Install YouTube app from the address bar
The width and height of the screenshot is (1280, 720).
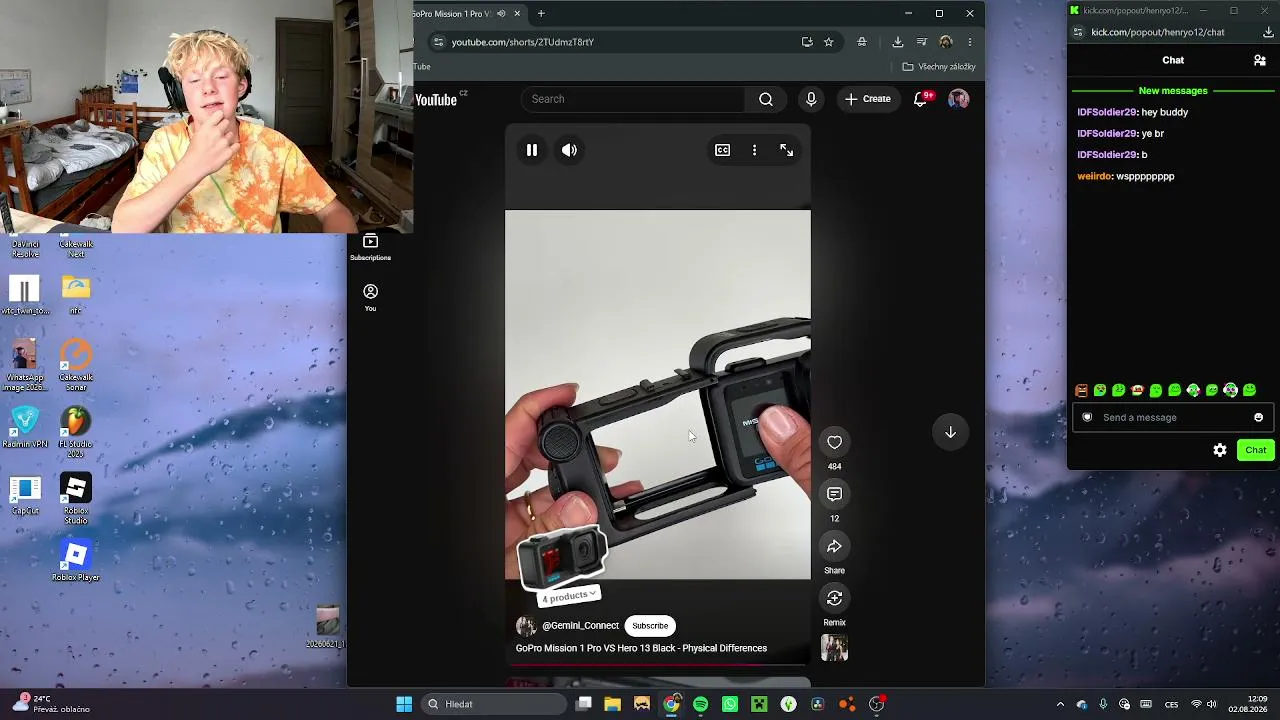(807, 42)
